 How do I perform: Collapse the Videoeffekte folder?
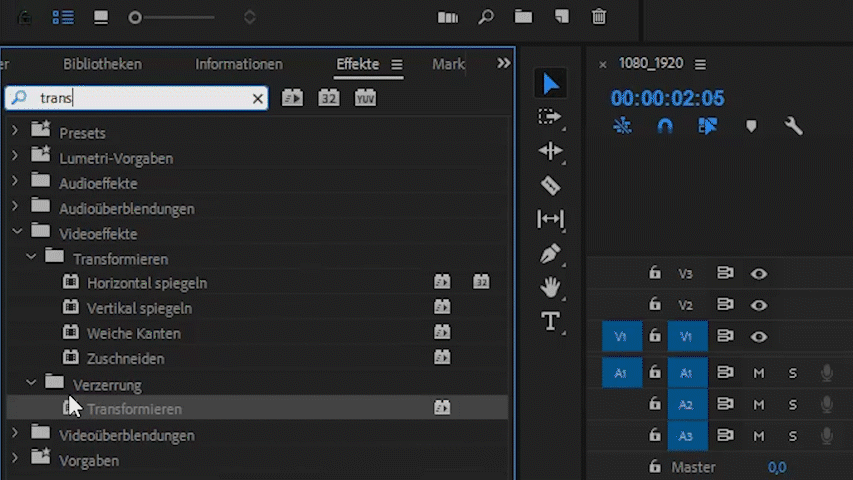coord(15,233)
